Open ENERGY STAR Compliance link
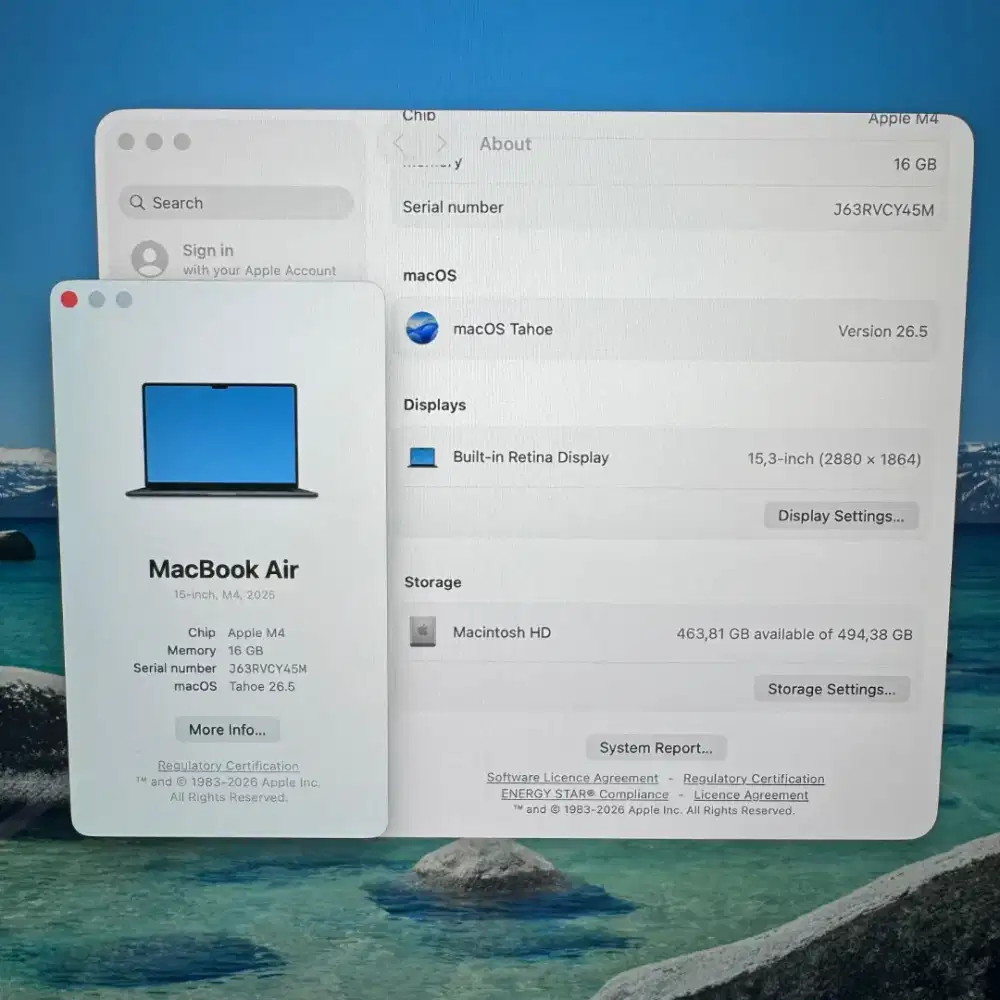 (x=585, y=794)
